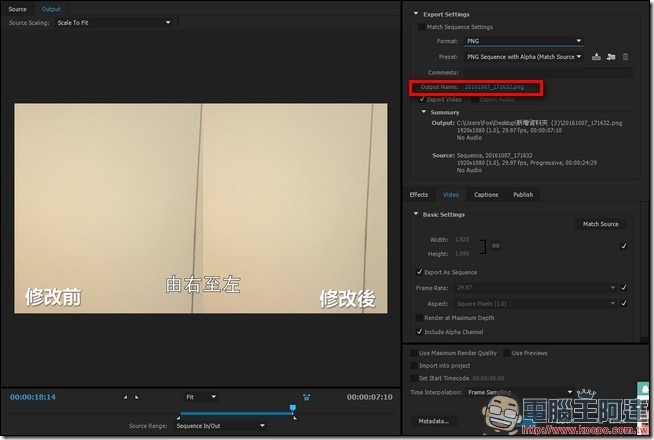Click the output preview image
Screen dimensions: 654x440
click(x=201, y=209)
